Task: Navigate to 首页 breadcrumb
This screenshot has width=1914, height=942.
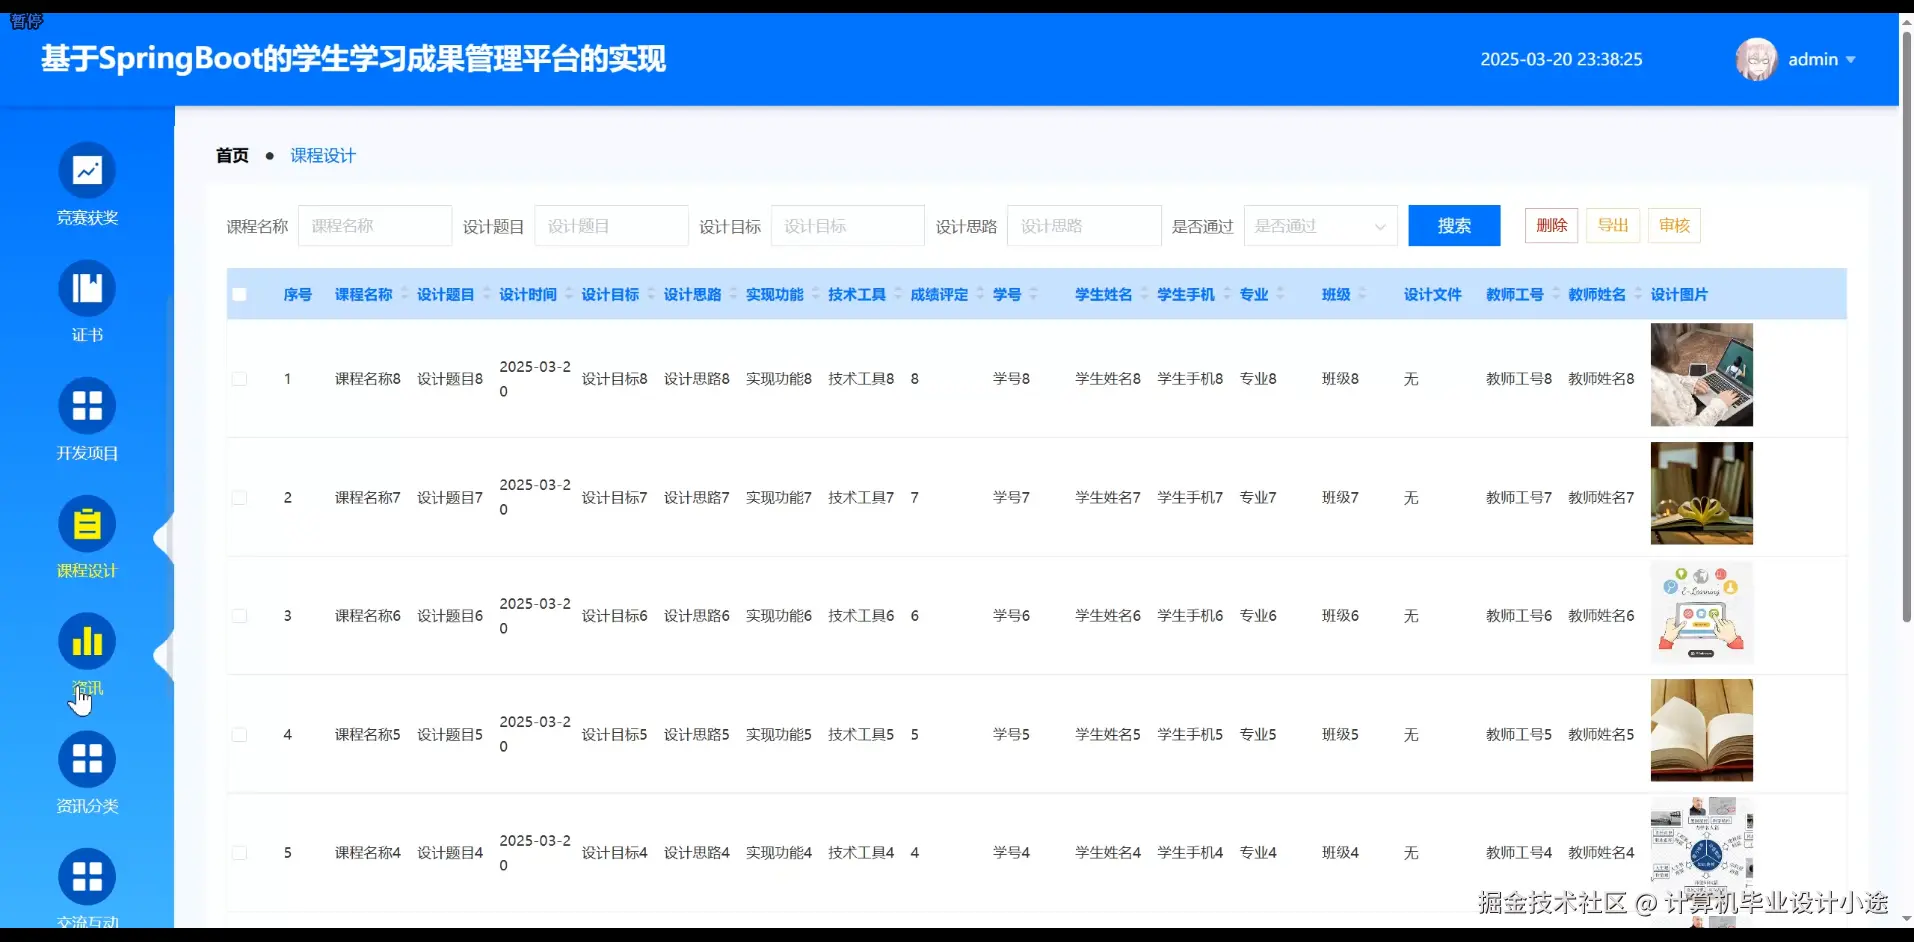Action: (x=231, y=155)
